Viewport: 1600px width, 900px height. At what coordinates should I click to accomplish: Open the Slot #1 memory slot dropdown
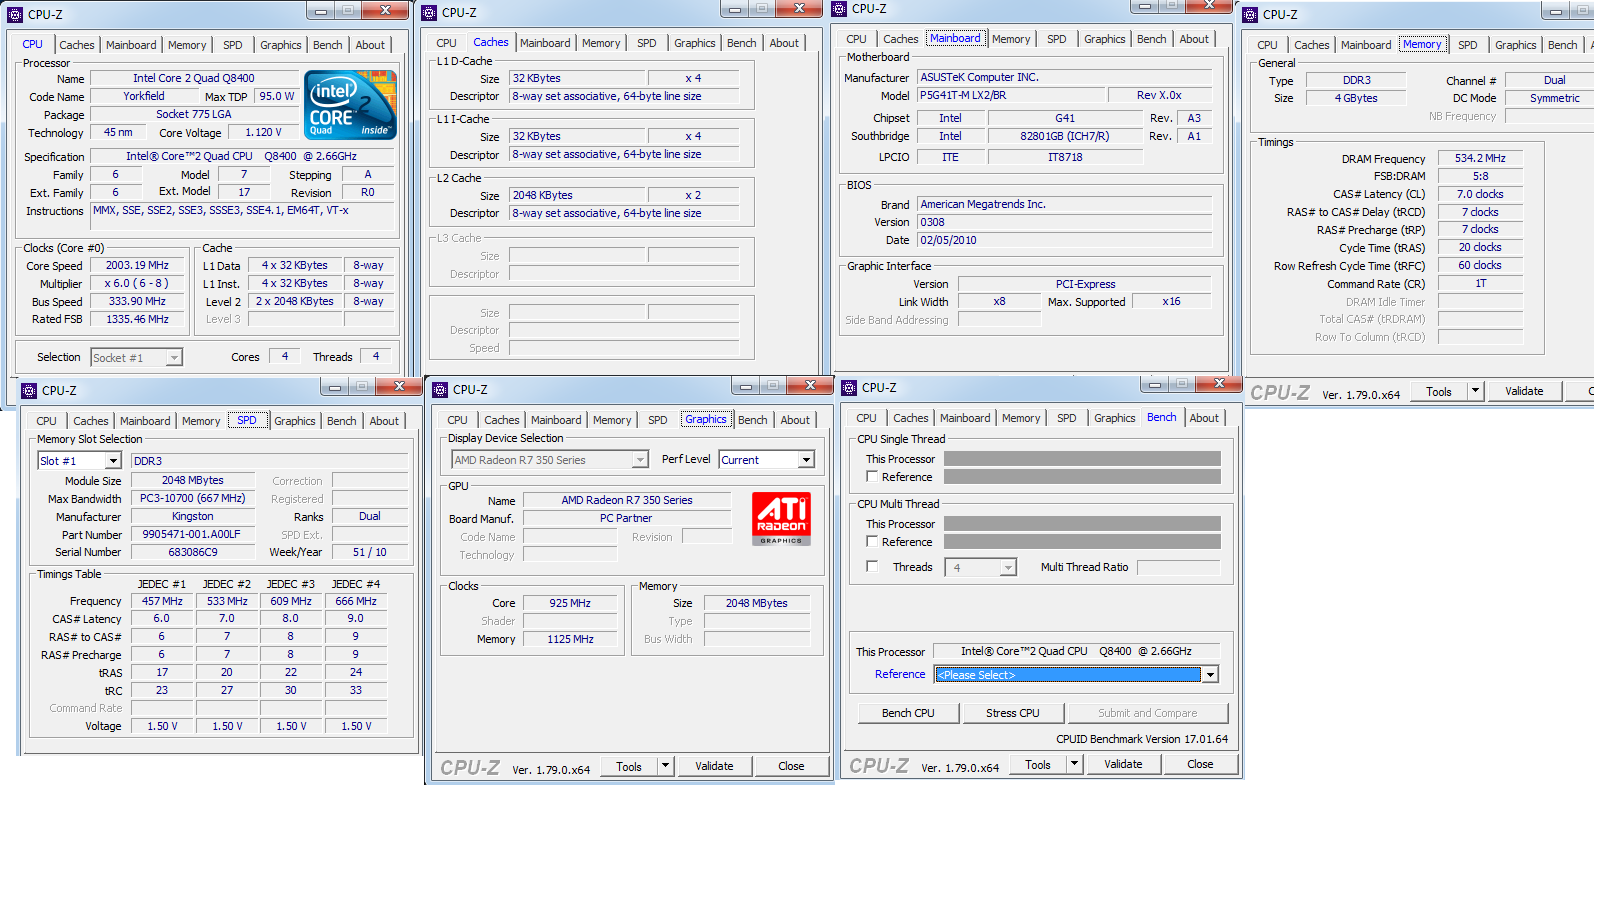113,461
